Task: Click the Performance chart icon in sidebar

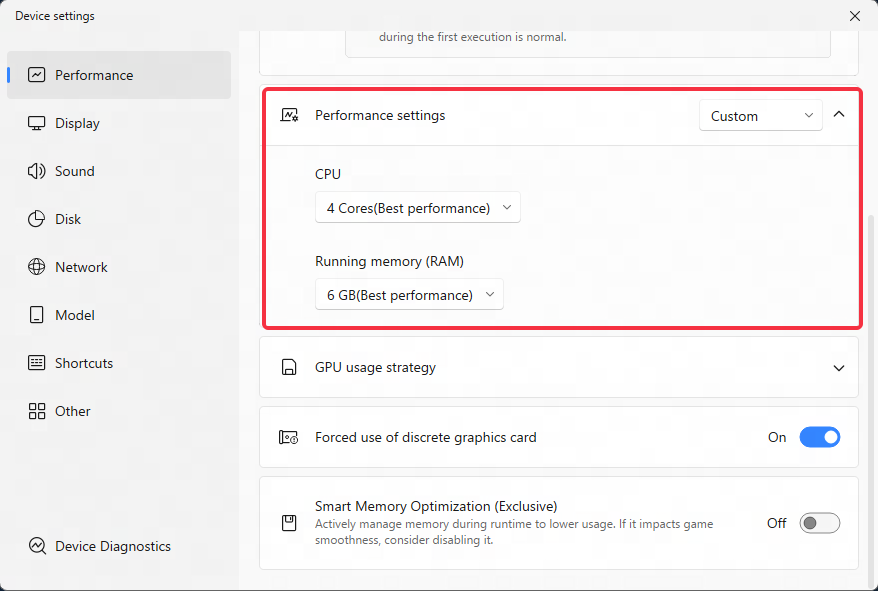Action: [x=36, y=75]
